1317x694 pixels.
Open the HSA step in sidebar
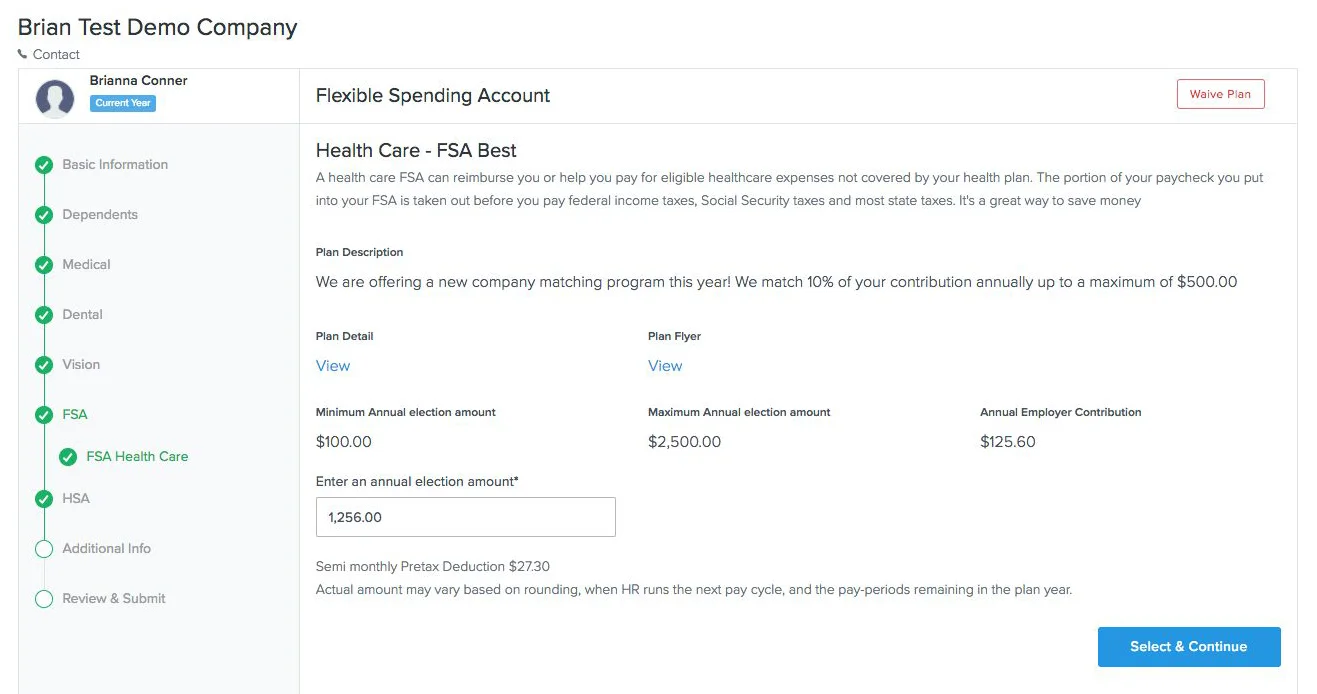pyautogui.click(x=76, y=498)
